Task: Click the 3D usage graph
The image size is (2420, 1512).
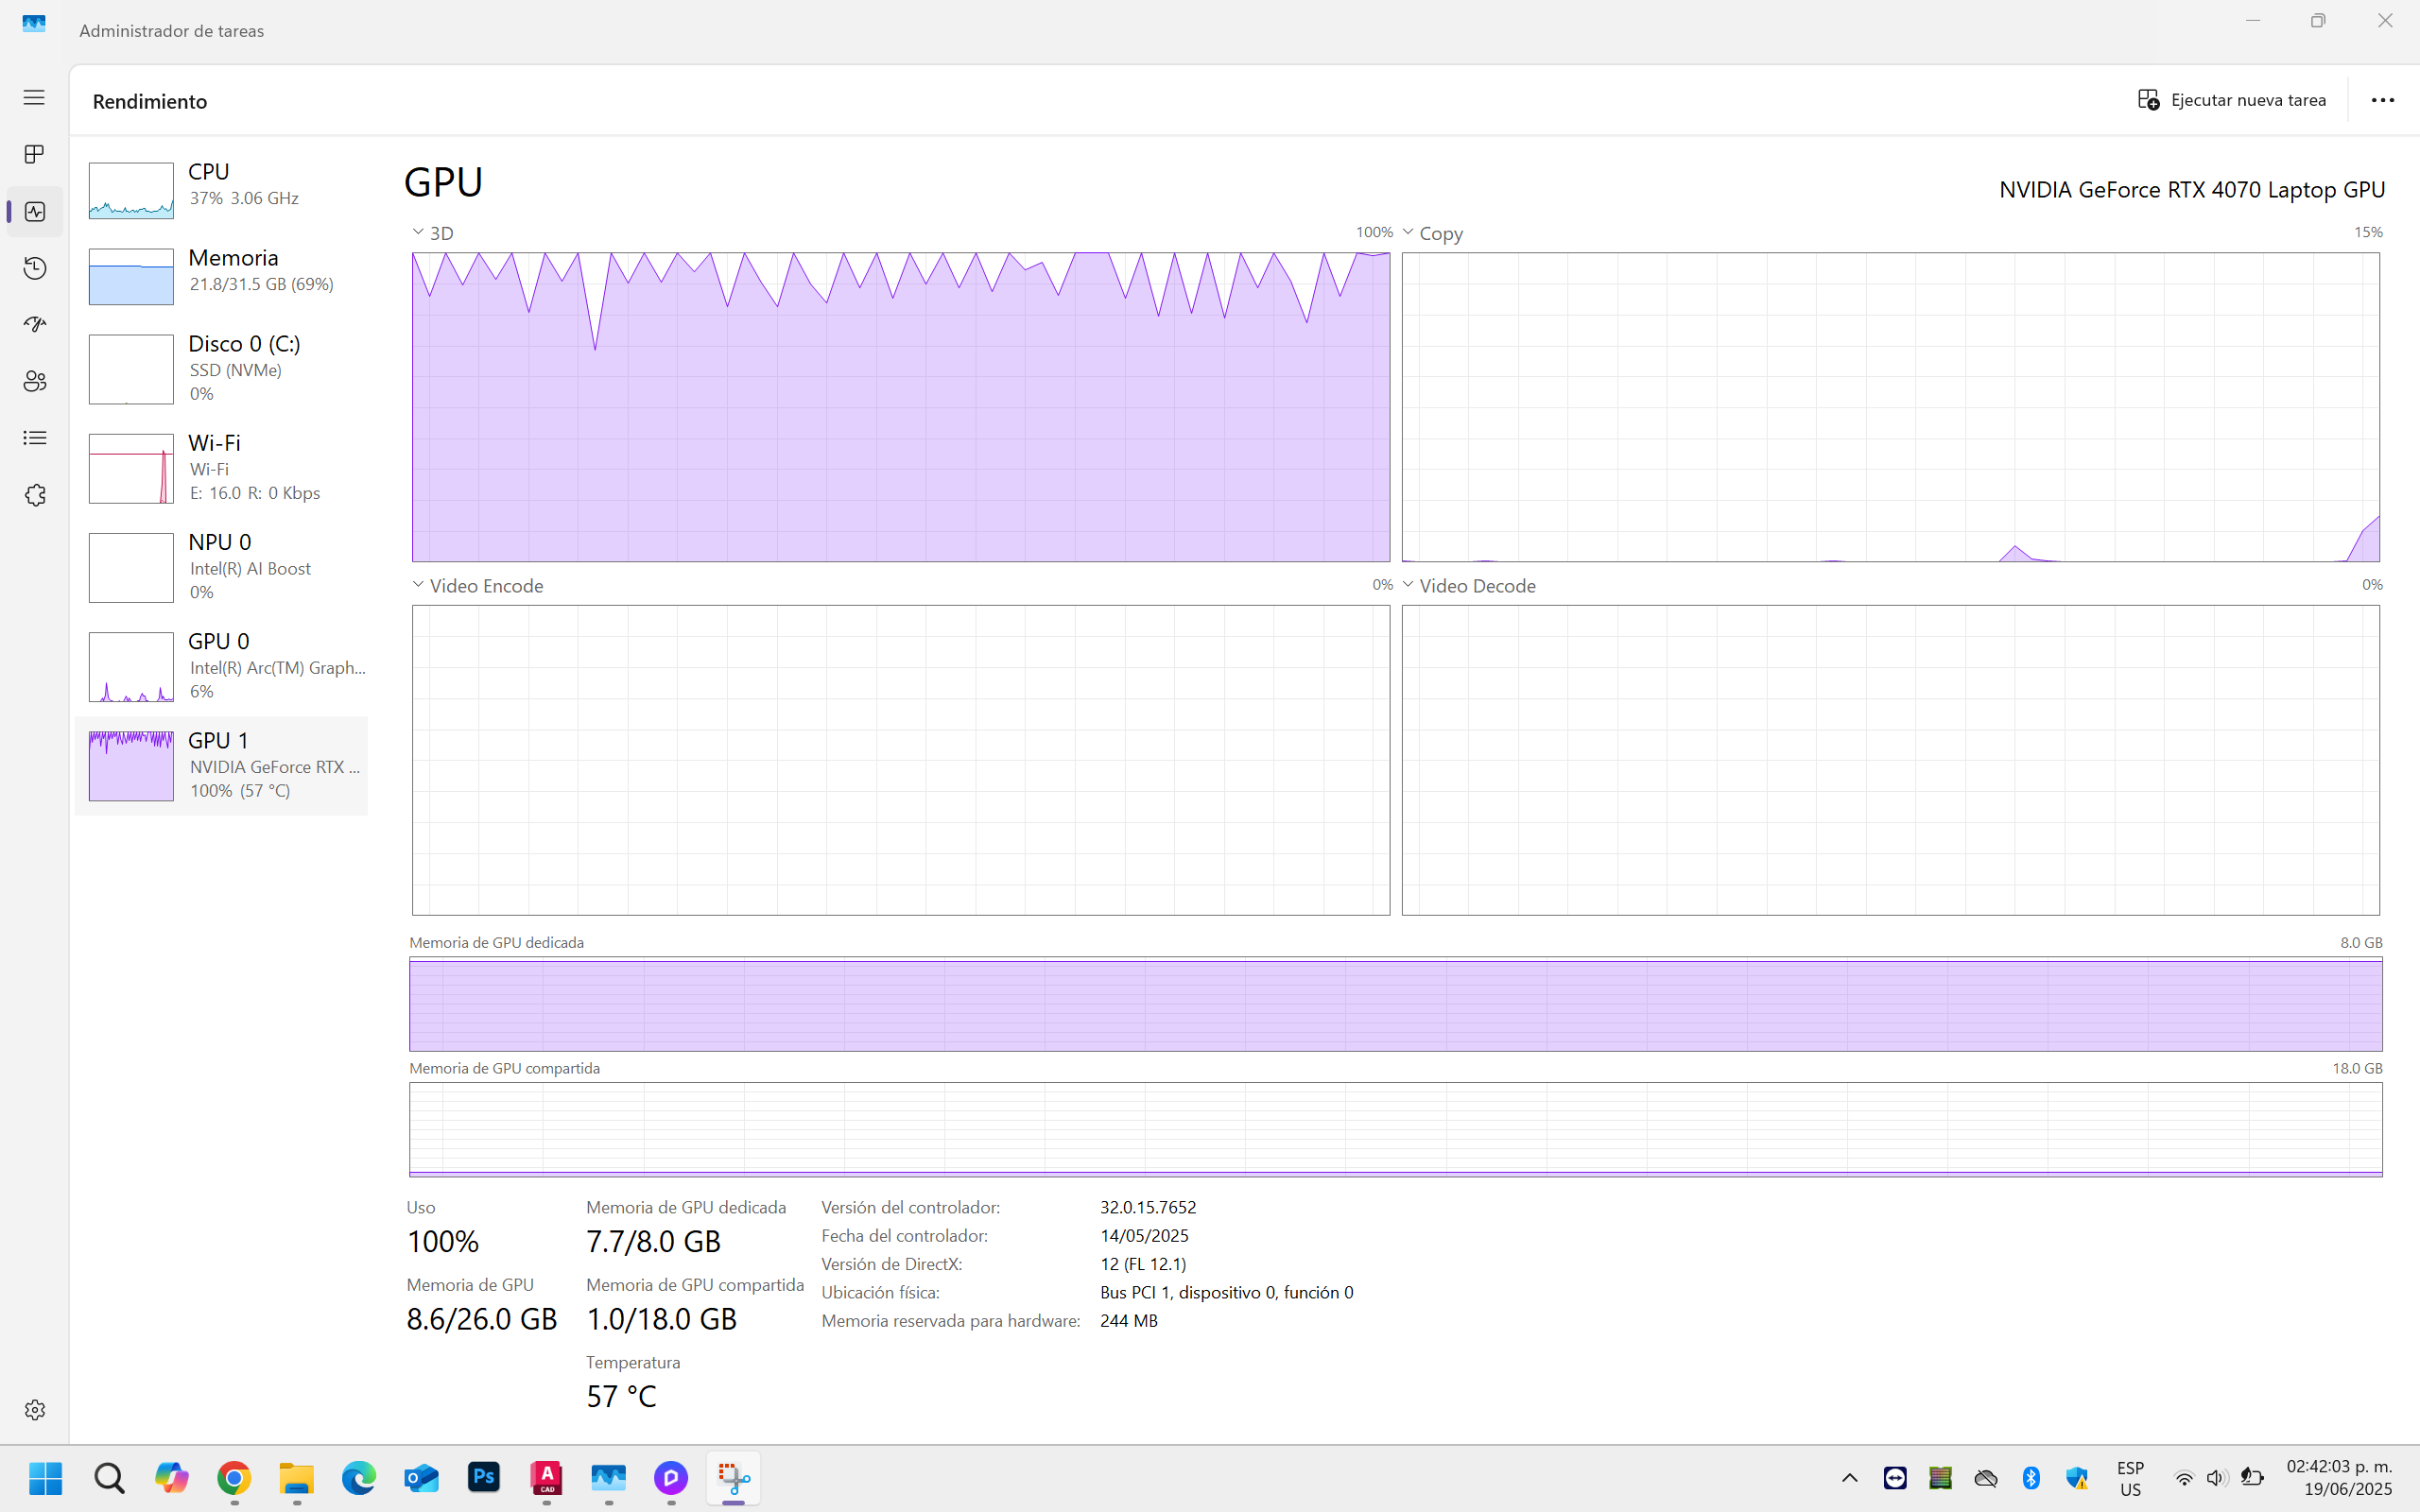Action: [901, 407]
